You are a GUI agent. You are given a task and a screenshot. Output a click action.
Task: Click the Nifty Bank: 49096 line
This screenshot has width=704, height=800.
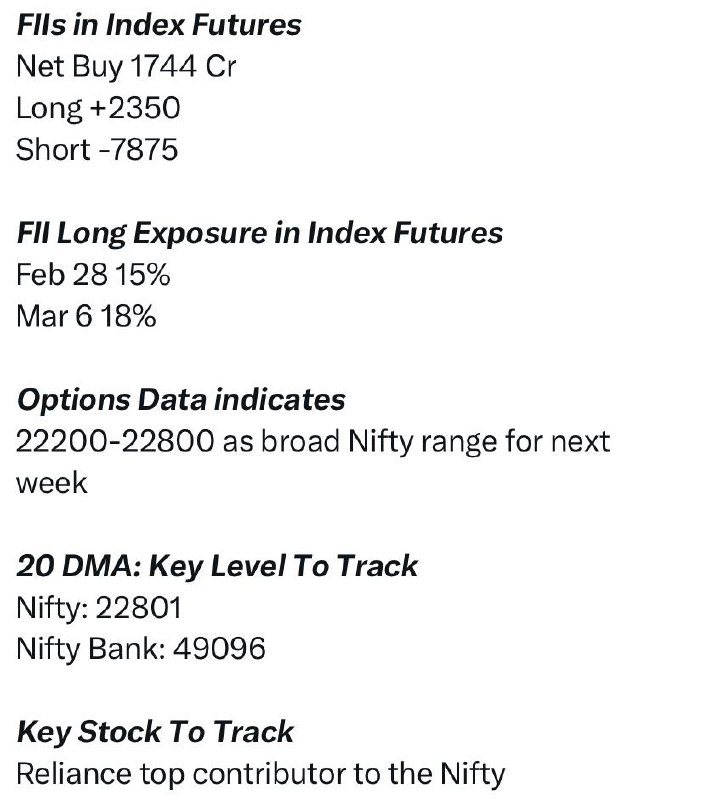pyautogui.click(x=141, y=649)
